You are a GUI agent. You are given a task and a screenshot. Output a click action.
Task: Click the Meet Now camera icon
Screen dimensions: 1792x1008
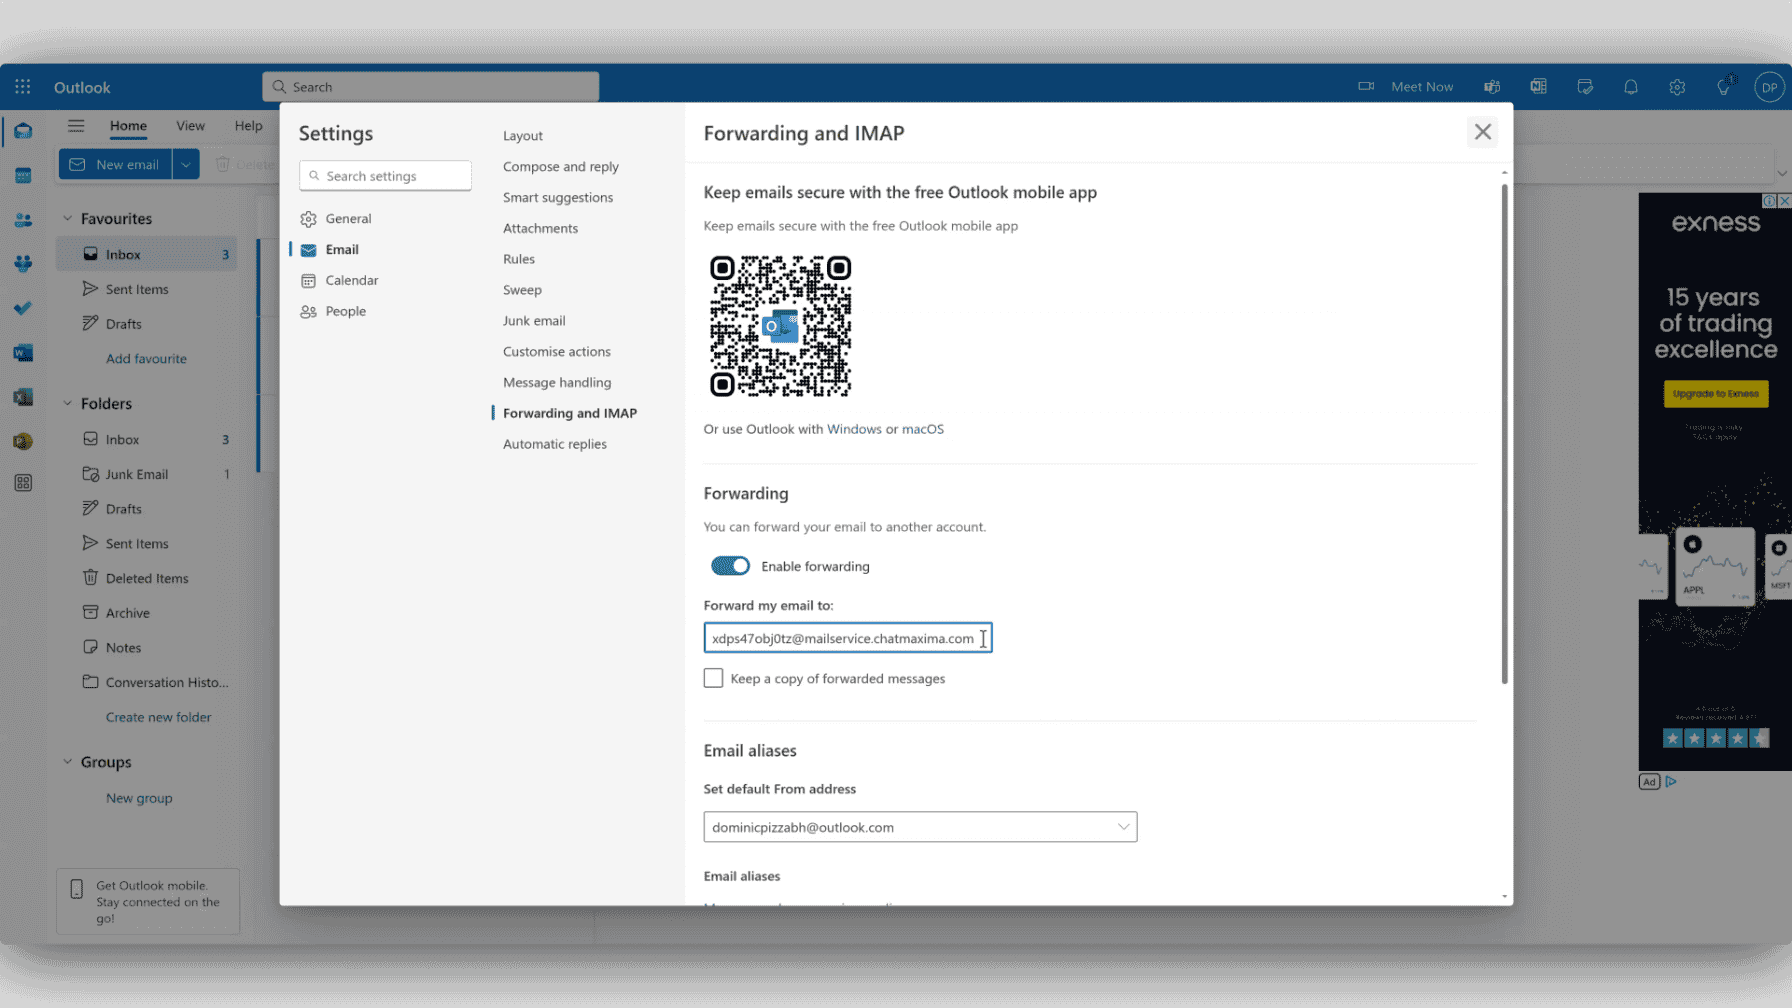click(1366, 86)
